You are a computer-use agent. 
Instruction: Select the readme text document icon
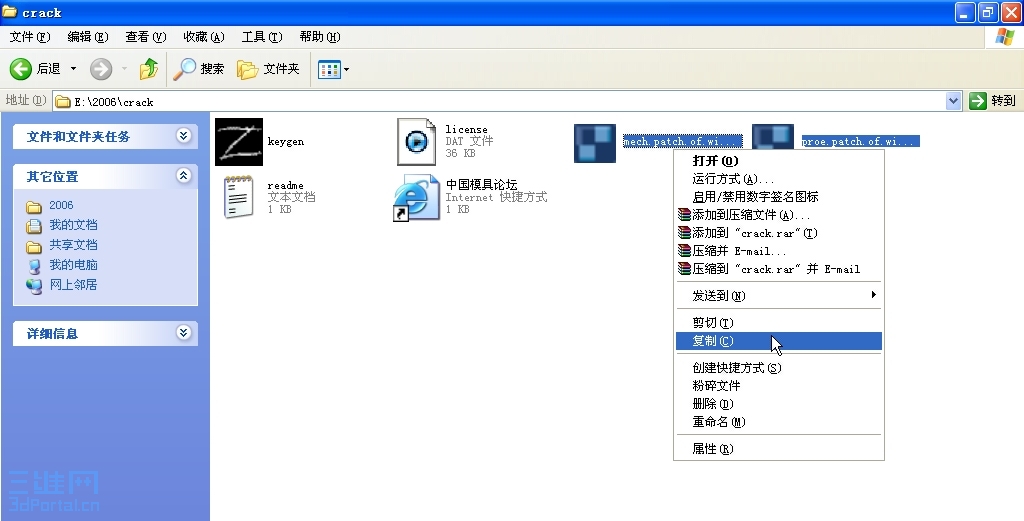[x=238, y=197]
